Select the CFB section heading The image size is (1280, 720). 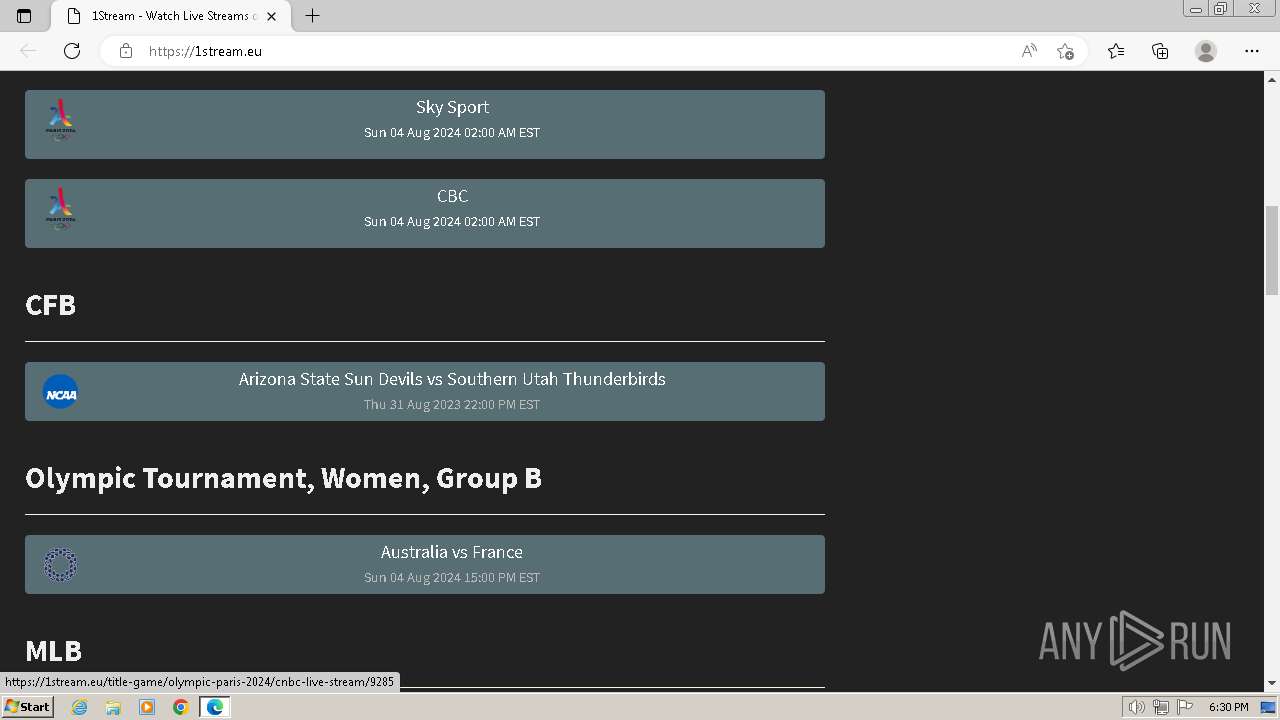click(x=50, y=304)
